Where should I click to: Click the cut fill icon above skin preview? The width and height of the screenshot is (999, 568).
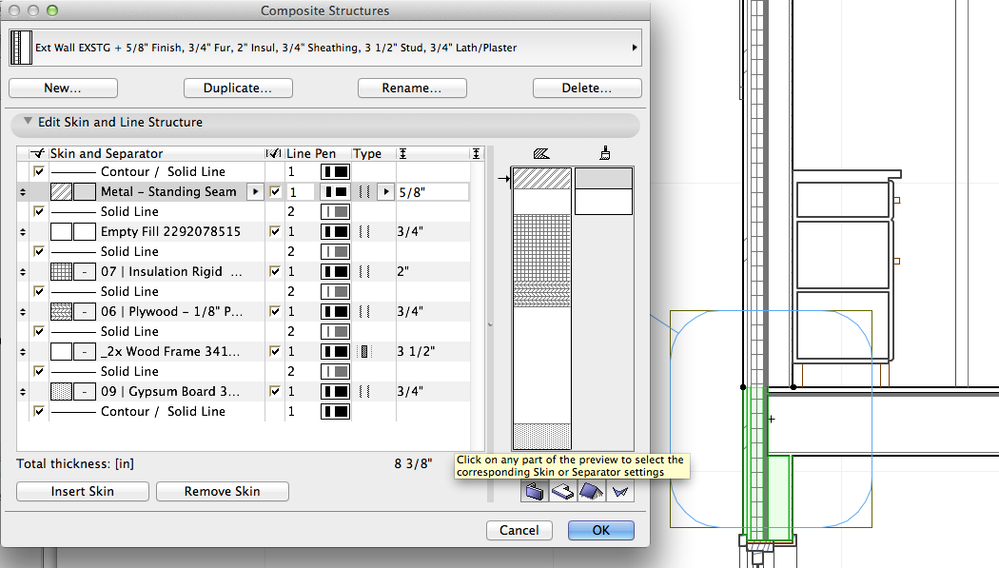click(541, 154)
